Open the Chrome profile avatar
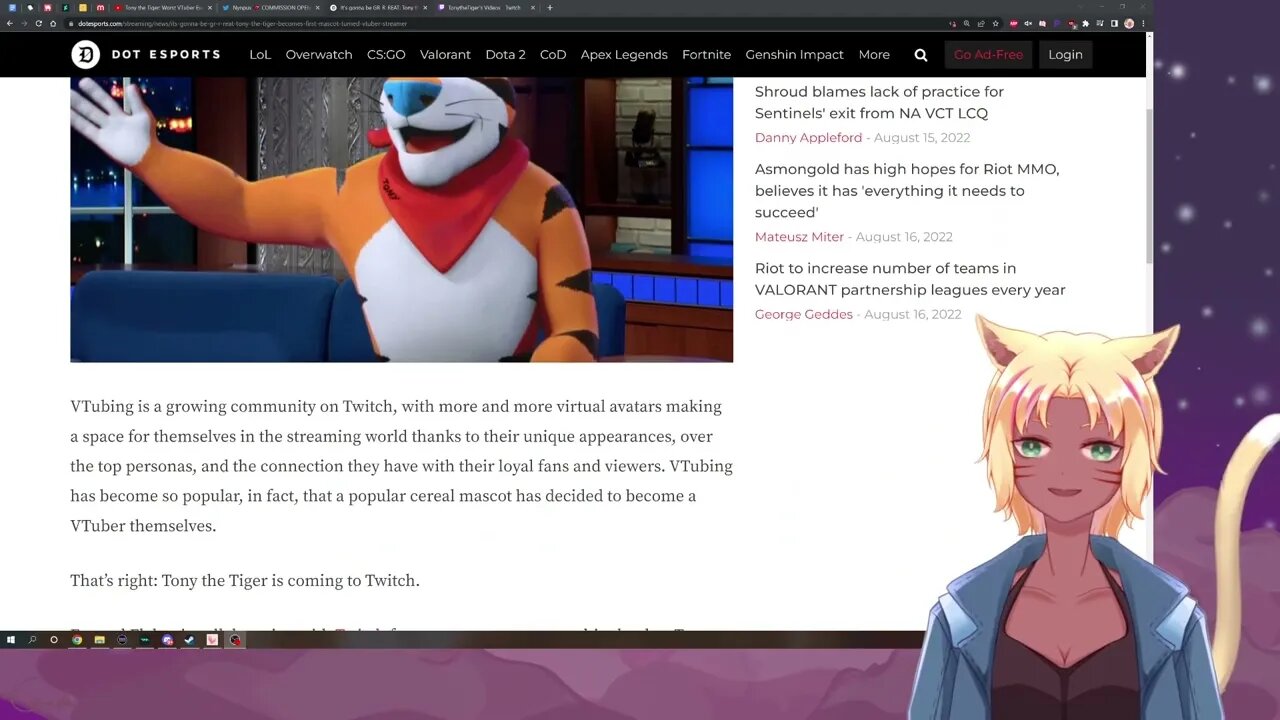 (x=1129, y=23)
